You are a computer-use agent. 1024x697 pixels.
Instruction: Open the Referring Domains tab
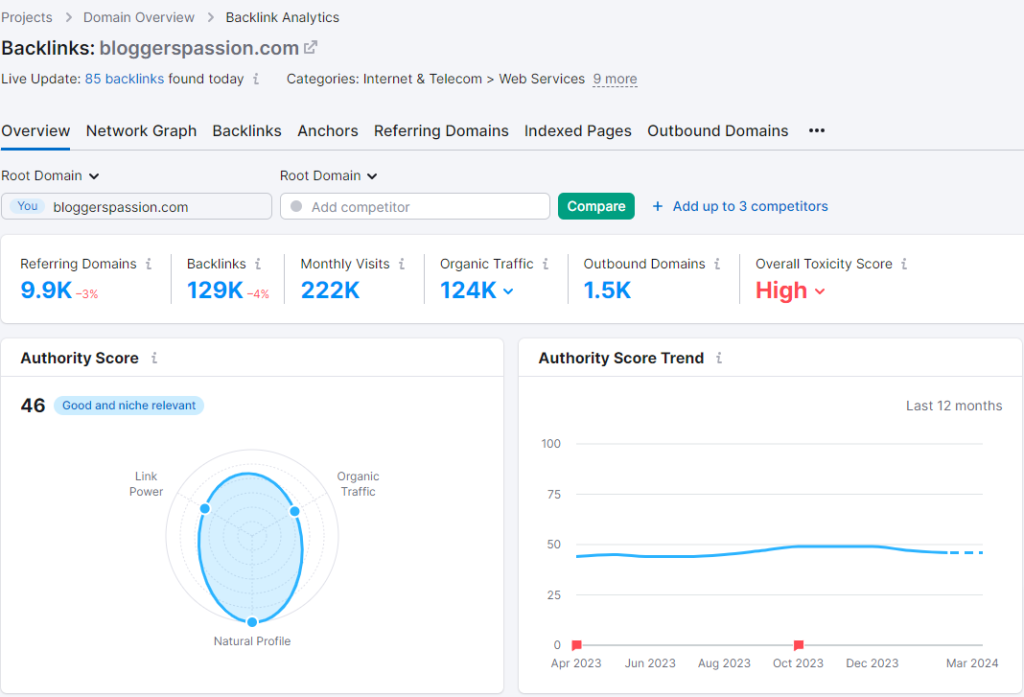click(441, 131)
